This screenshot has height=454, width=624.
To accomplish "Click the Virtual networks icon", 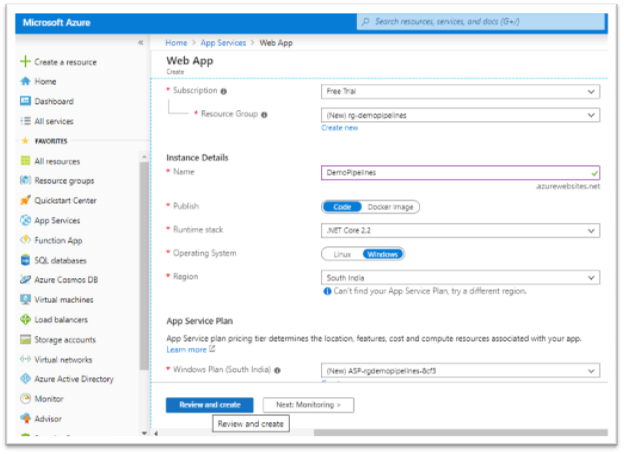I will coord(25,359).
